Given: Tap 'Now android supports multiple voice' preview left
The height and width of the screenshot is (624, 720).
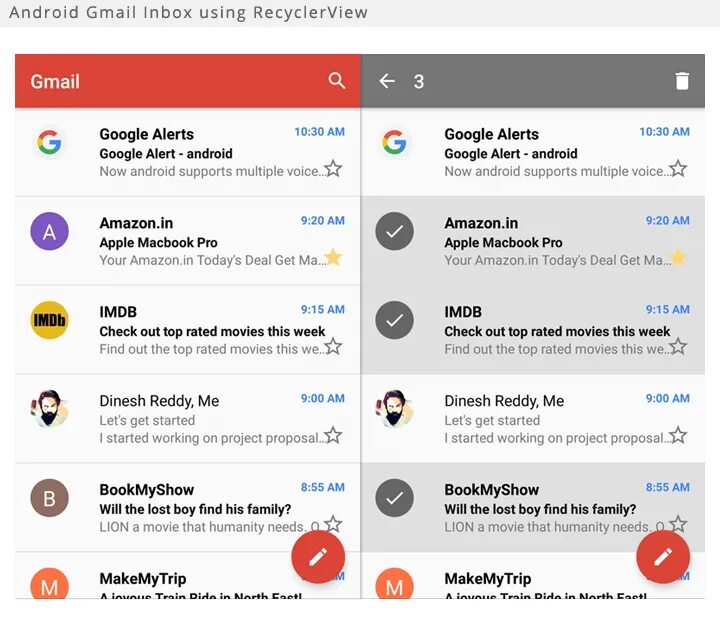Looking at the screenshot, I should click(x=212, y=171).
